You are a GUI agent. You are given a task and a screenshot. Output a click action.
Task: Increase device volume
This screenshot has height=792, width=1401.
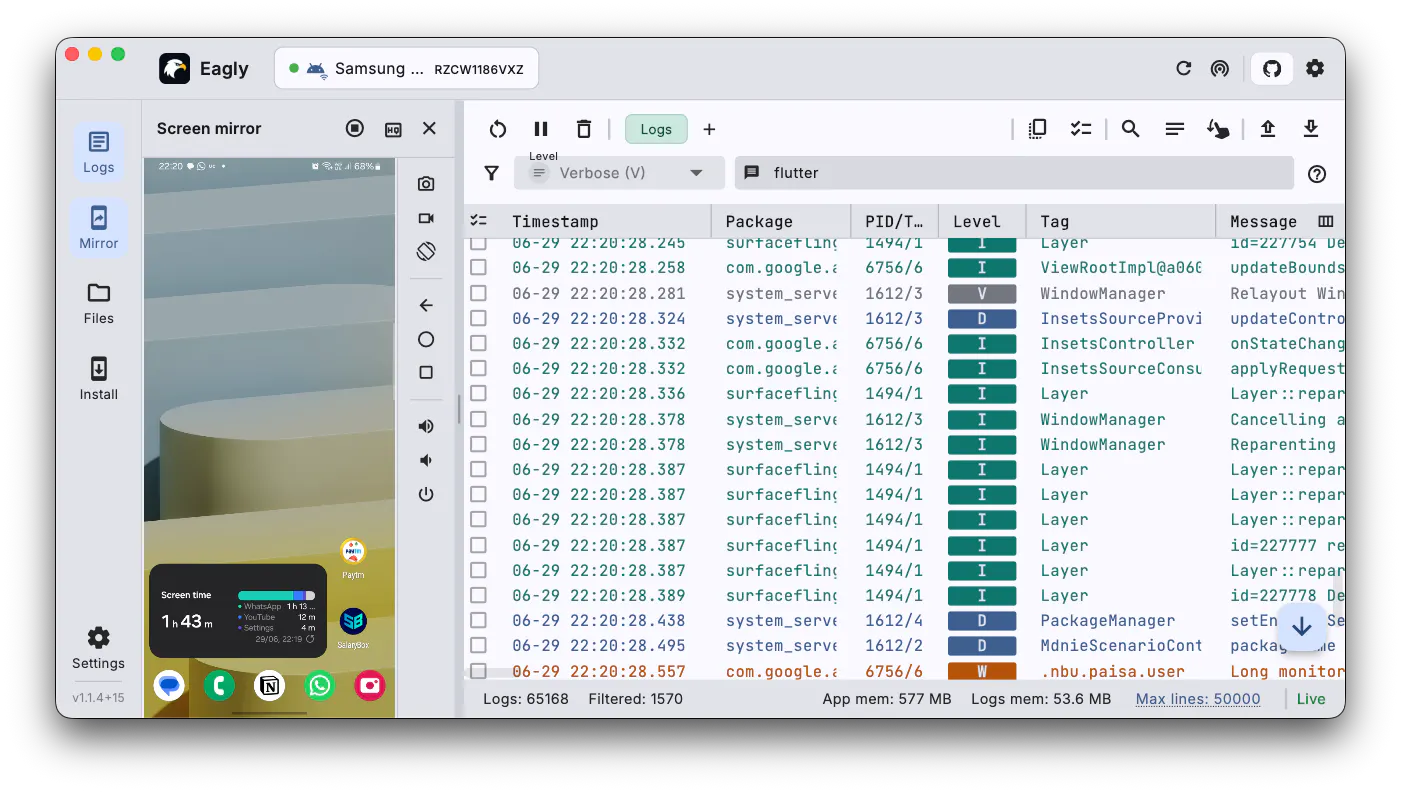426,426
